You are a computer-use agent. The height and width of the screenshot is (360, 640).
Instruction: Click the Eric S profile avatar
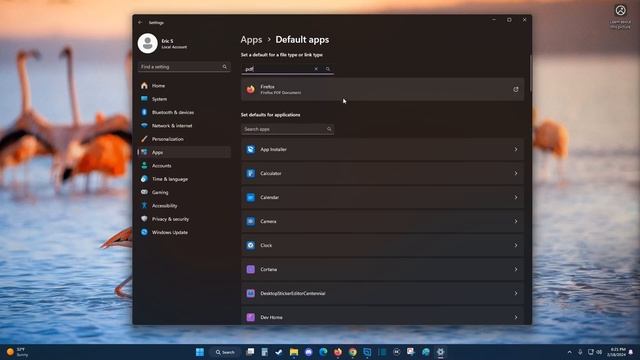(147, 43)
